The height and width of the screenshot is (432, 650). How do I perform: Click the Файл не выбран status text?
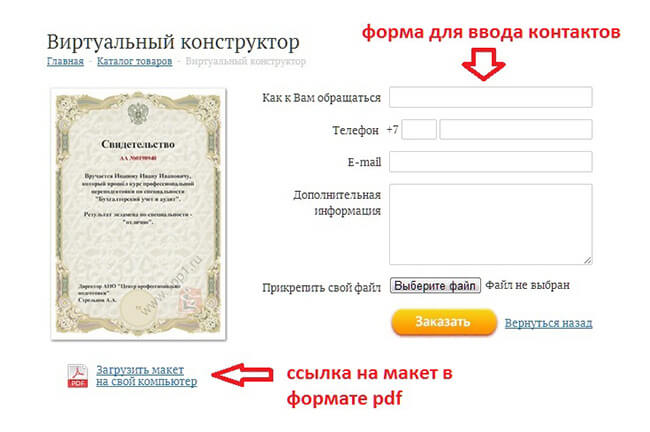click(x=527, y=285)
